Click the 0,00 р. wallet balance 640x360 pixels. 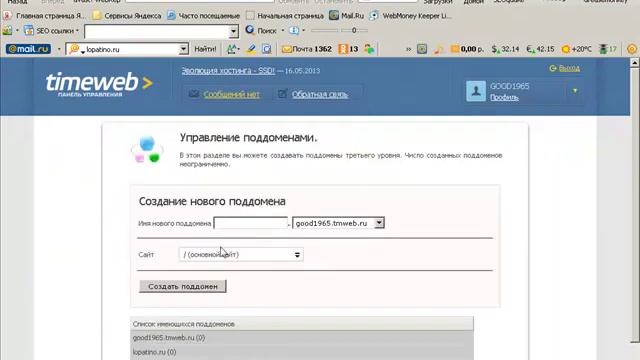pos(467,49)
